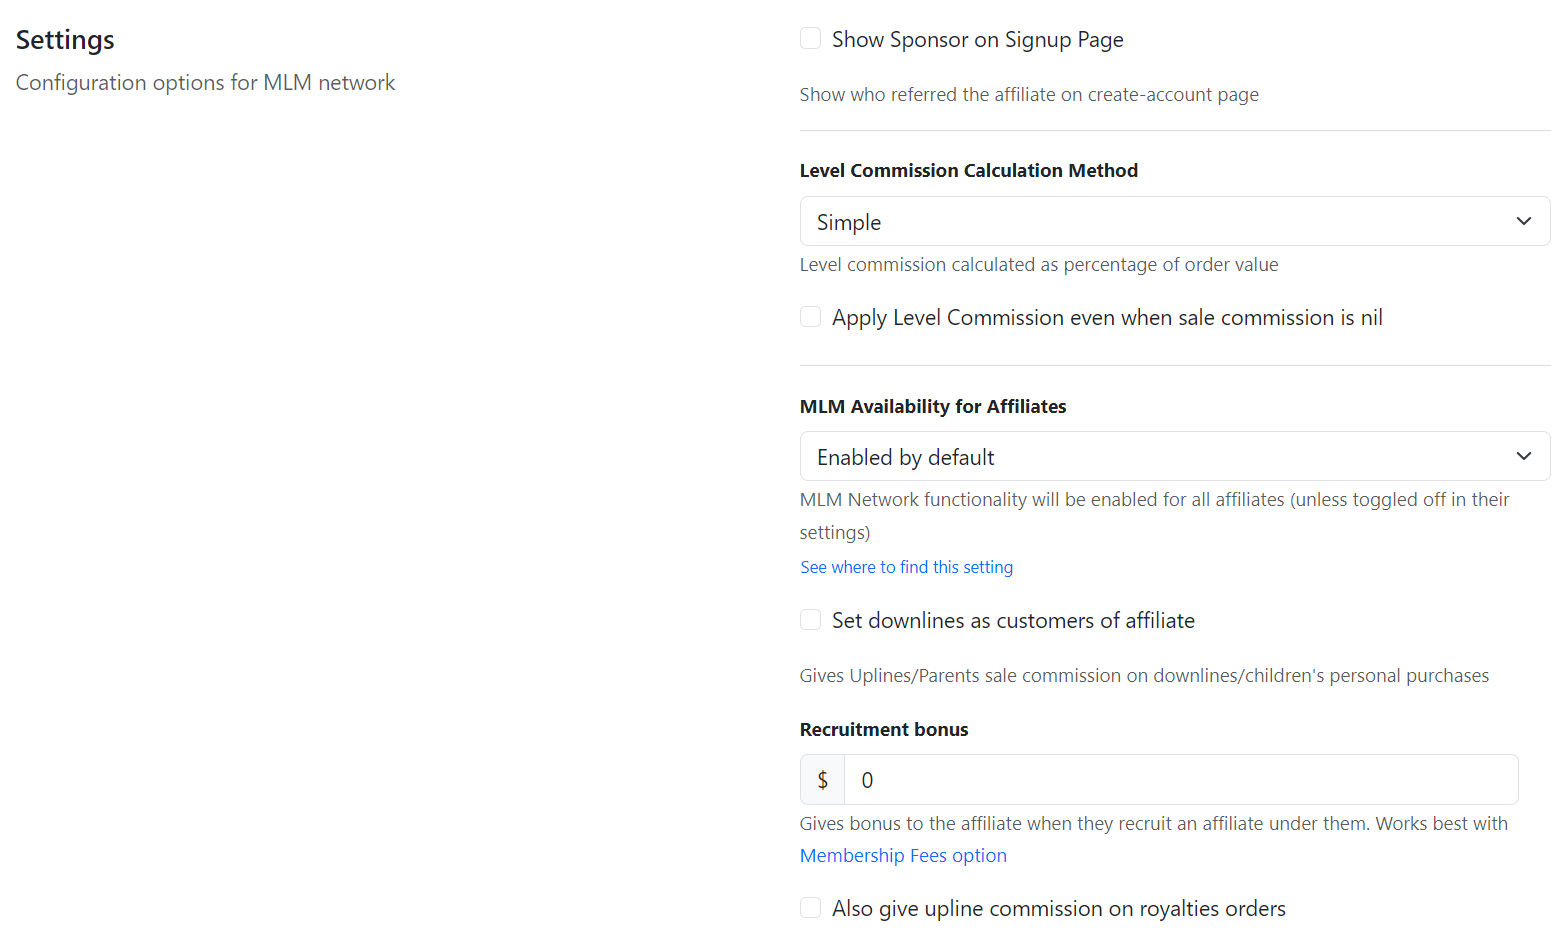Toggle the upline commission on royalties checkbox
Image resolution: width=1566 pixels, height=931 pixels.
tap(810, 908)
